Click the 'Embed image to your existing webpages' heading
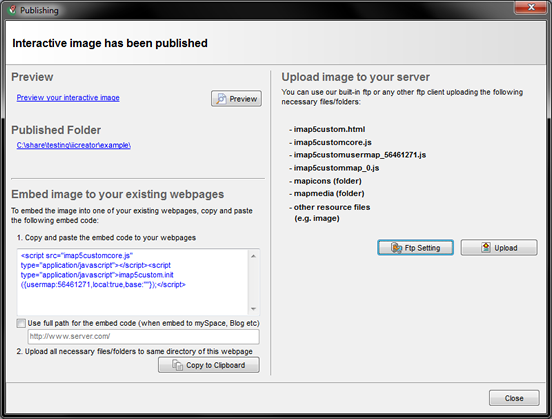 118,194
